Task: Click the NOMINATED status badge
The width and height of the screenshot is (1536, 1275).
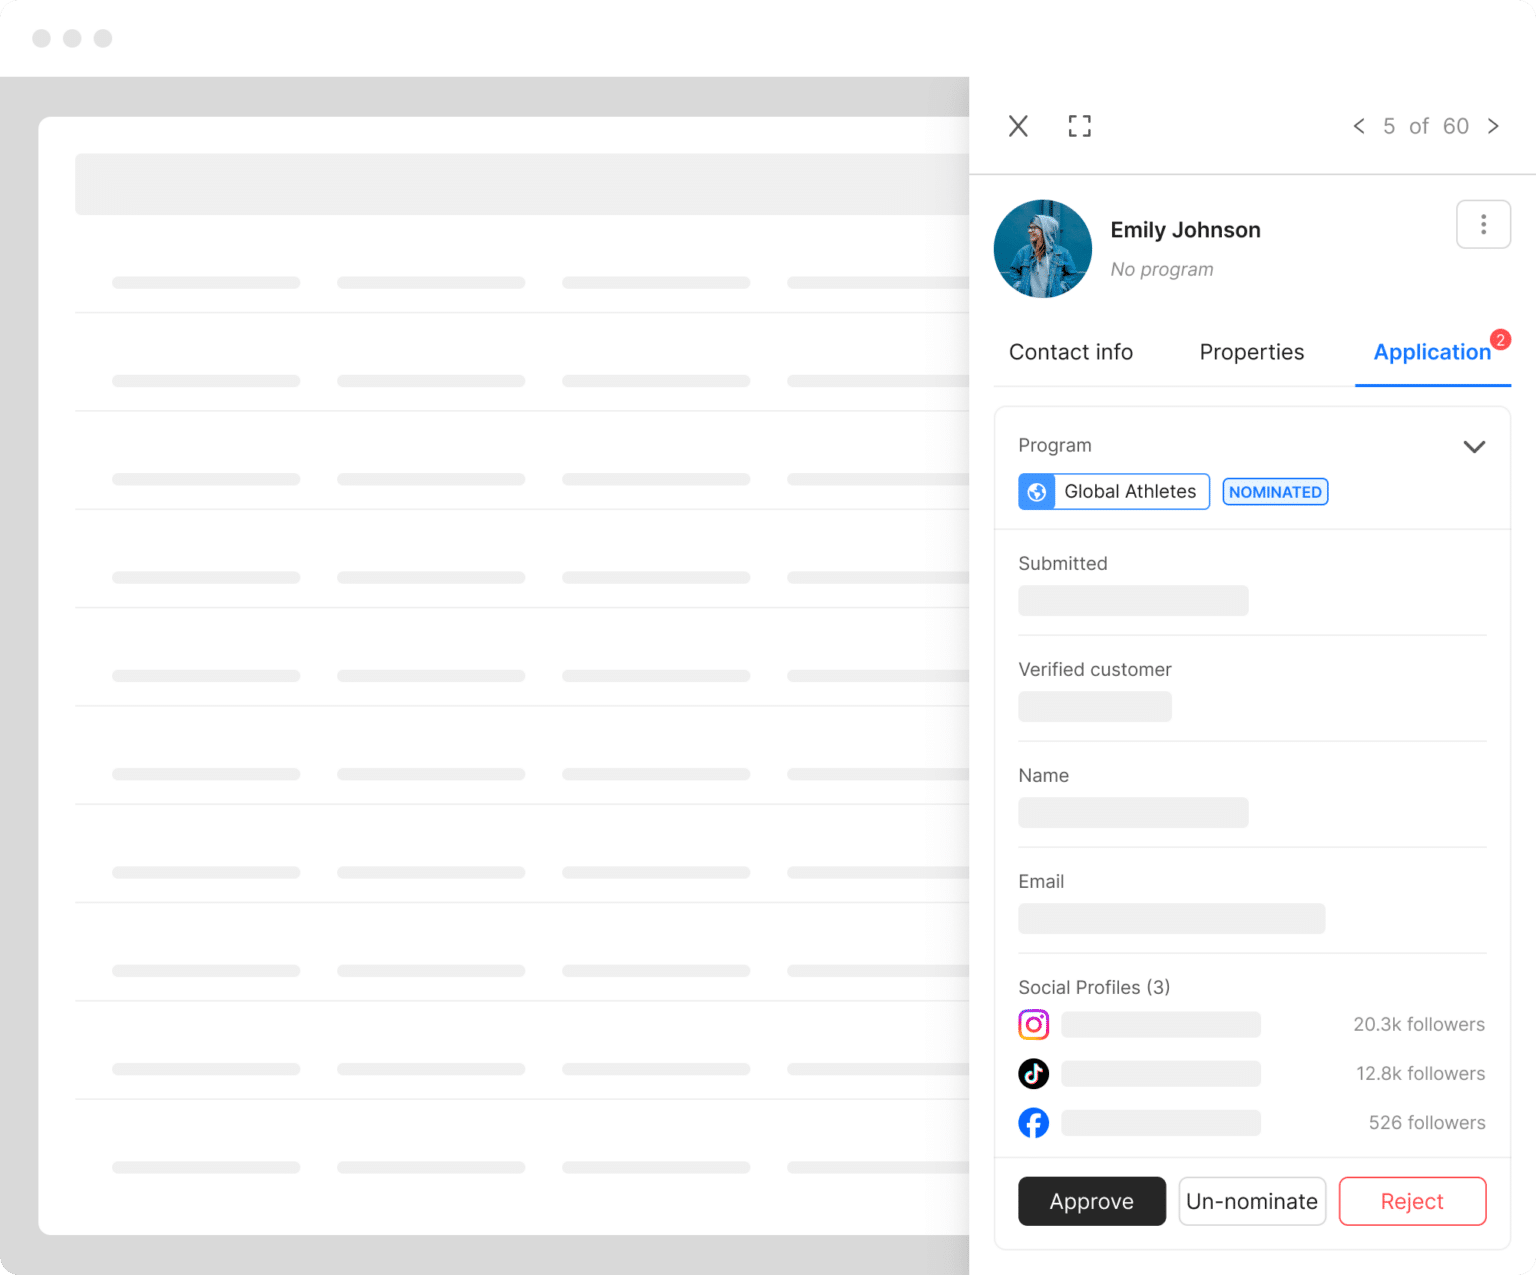Action: point(1275,492)
